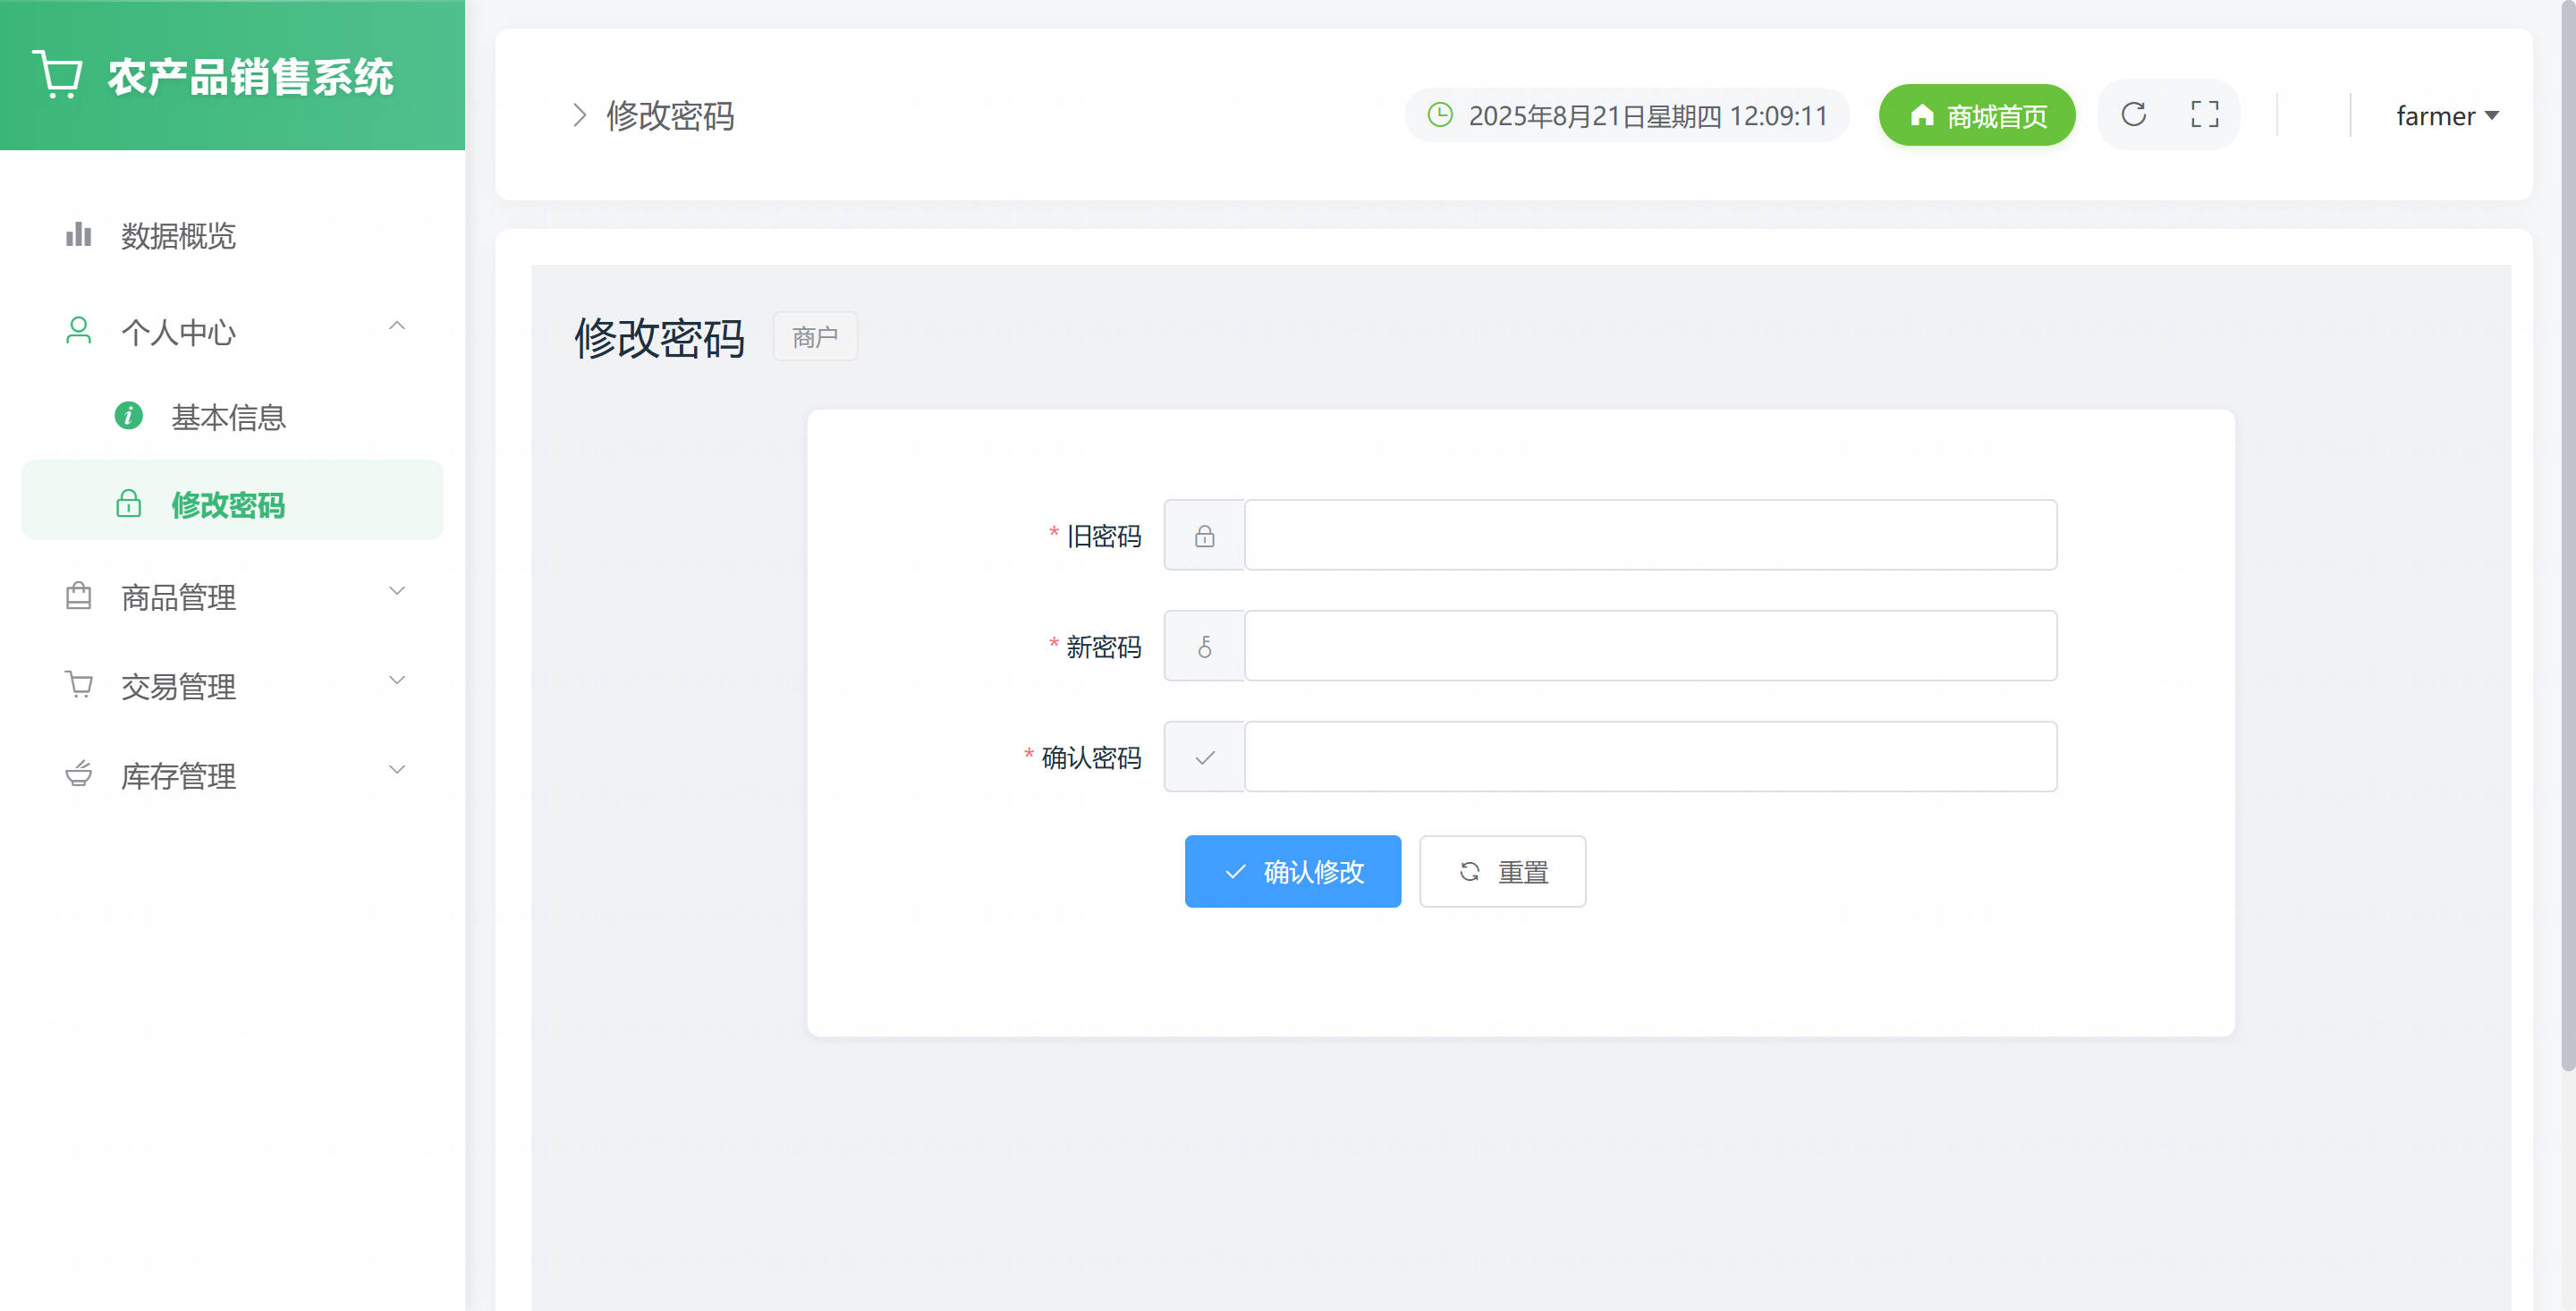Click the 修改密码 breadcrumb text
This screenshot has height=1311, width=2576.
(670, 116)
